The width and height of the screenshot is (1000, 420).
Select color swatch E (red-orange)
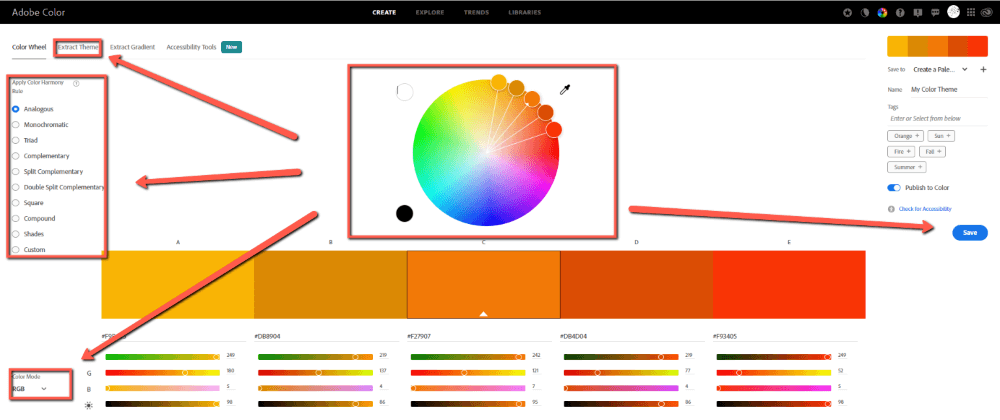click(789, 284)
